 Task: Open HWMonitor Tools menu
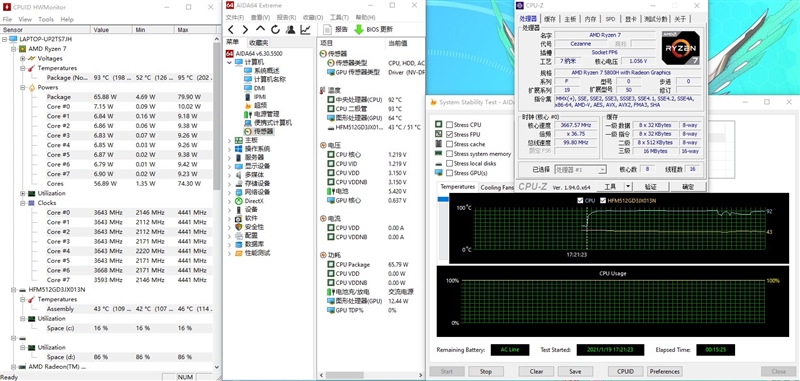coord(46,19)
